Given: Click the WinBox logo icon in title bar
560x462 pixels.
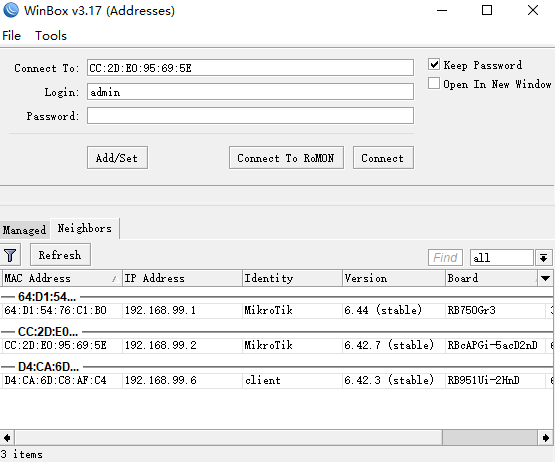Looking at the screenshot, I should tap(11, 10).
